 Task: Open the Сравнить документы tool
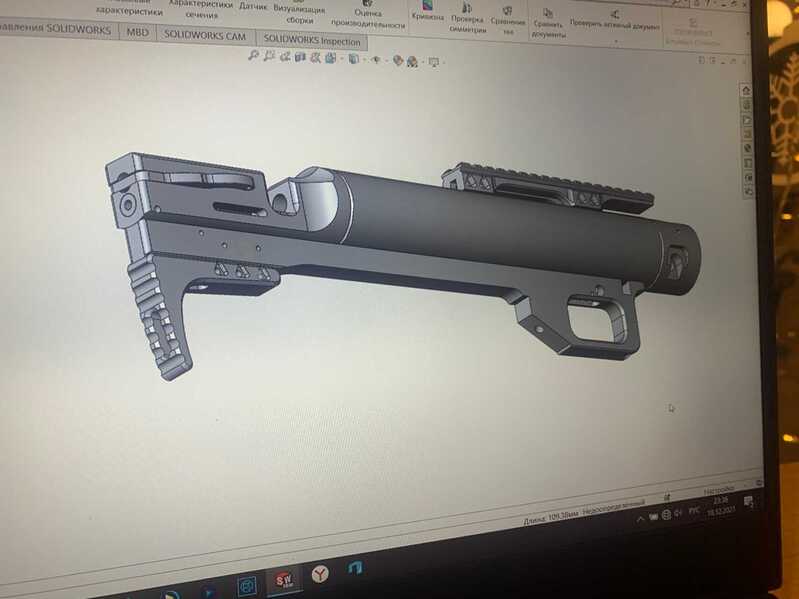(548, 23)
